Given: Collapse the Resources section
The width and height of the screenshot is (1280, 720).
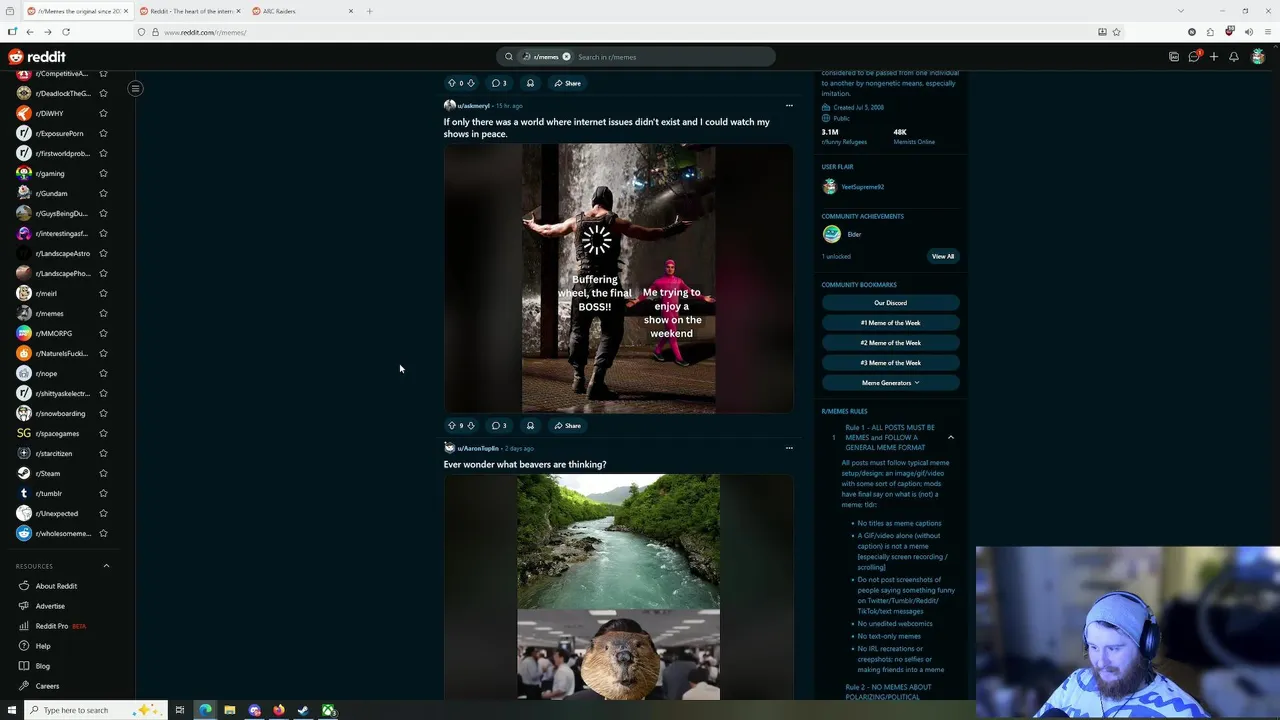Looking at the screenshot, I should [x=106, y=566].
